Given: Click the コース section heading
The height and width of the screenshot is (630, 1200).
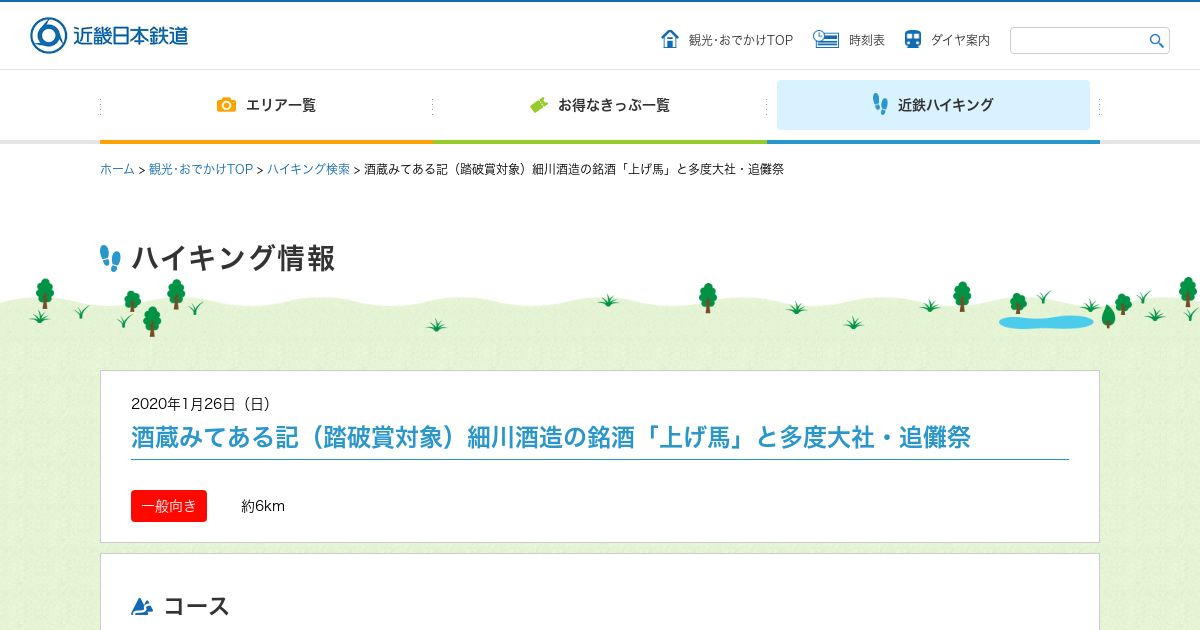Looking at the screenshot, I should click(x=196, y=606).
